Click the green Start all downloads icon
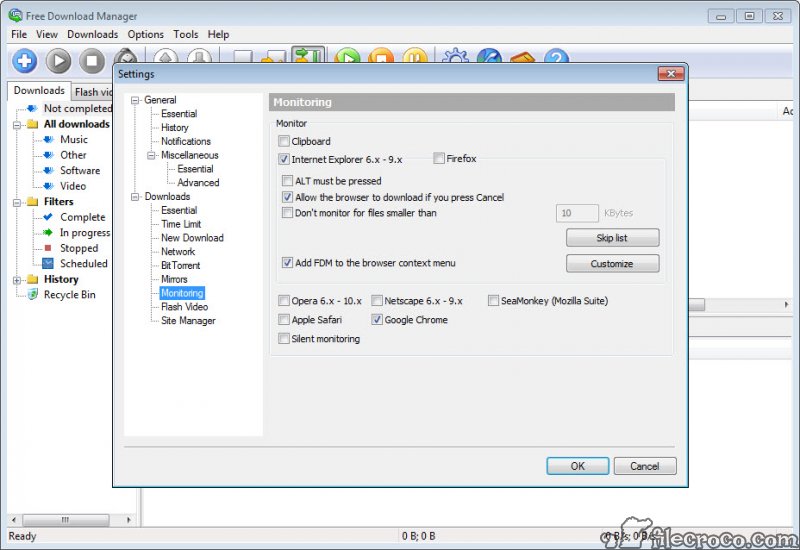 point(347,56)
